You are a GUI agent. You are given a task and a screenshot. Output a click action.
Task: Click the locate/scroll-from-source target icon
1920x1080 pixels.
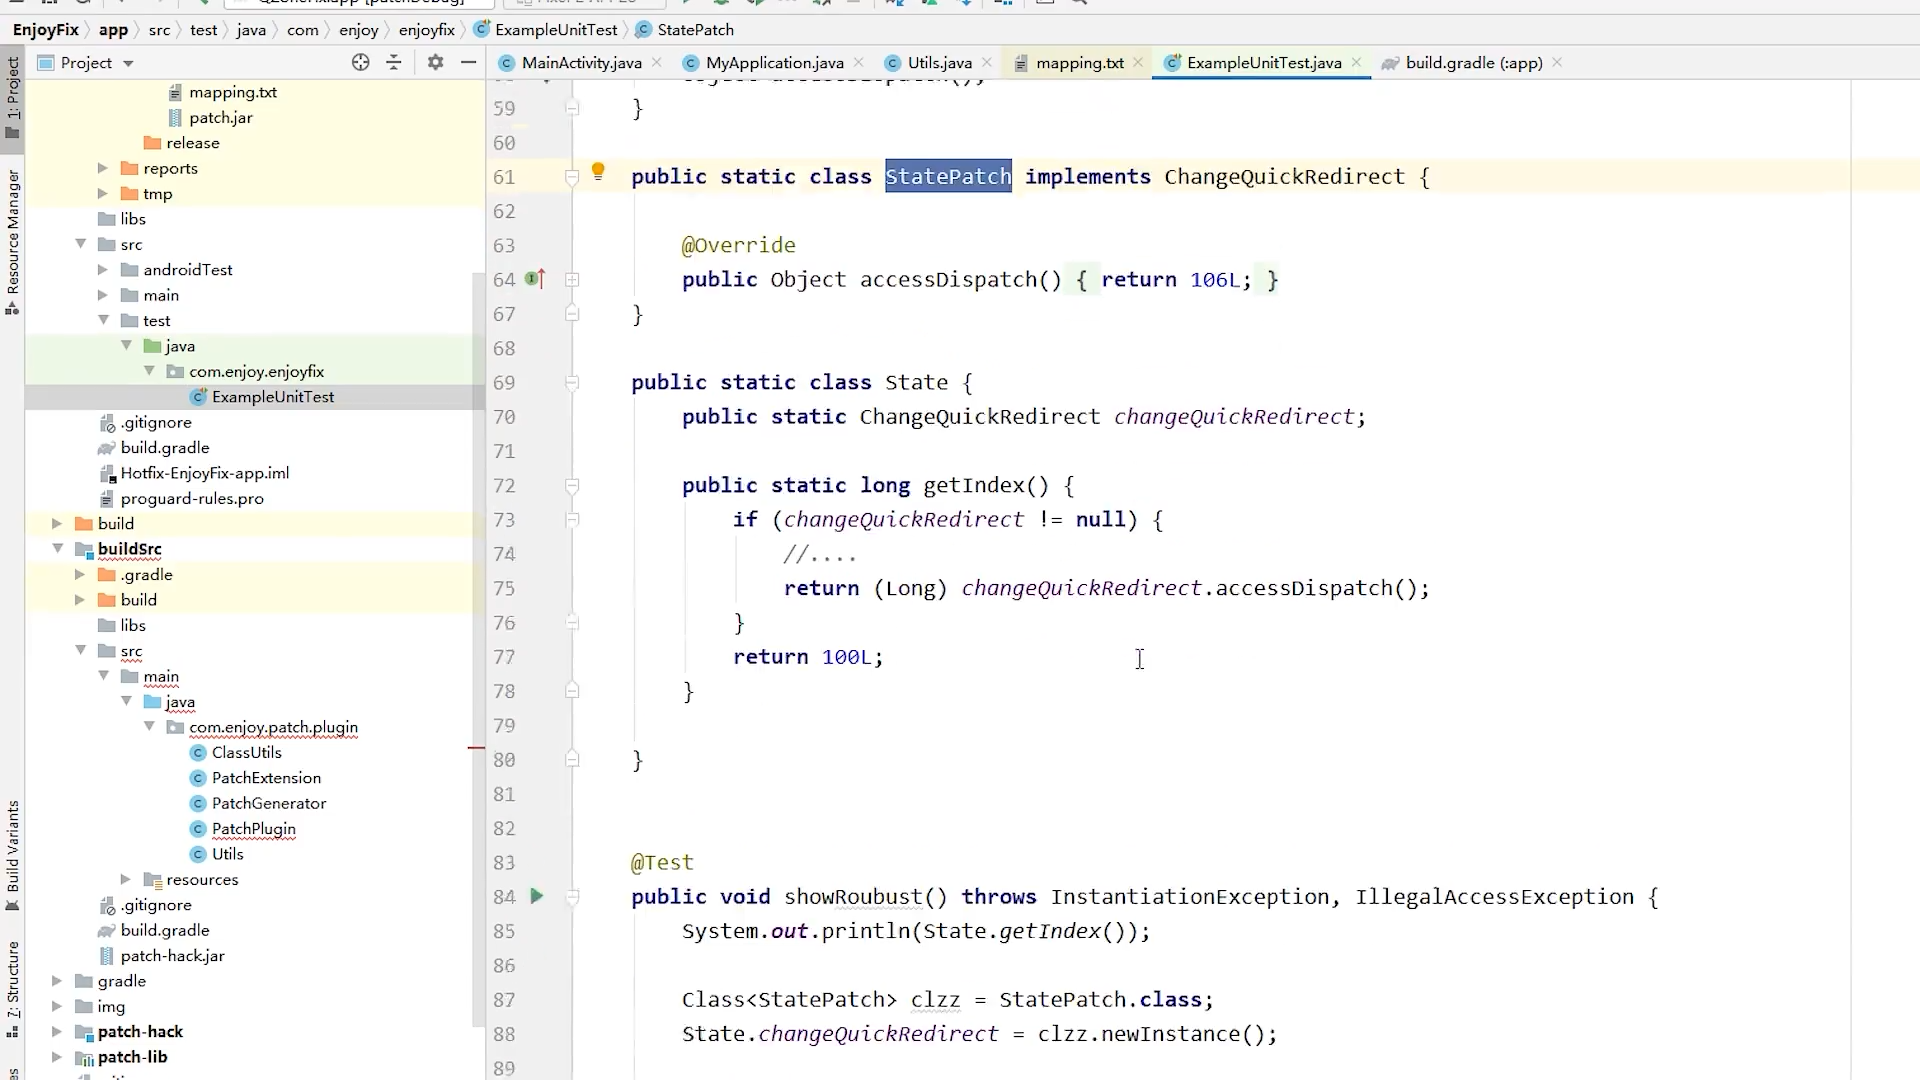click(361, 63)
